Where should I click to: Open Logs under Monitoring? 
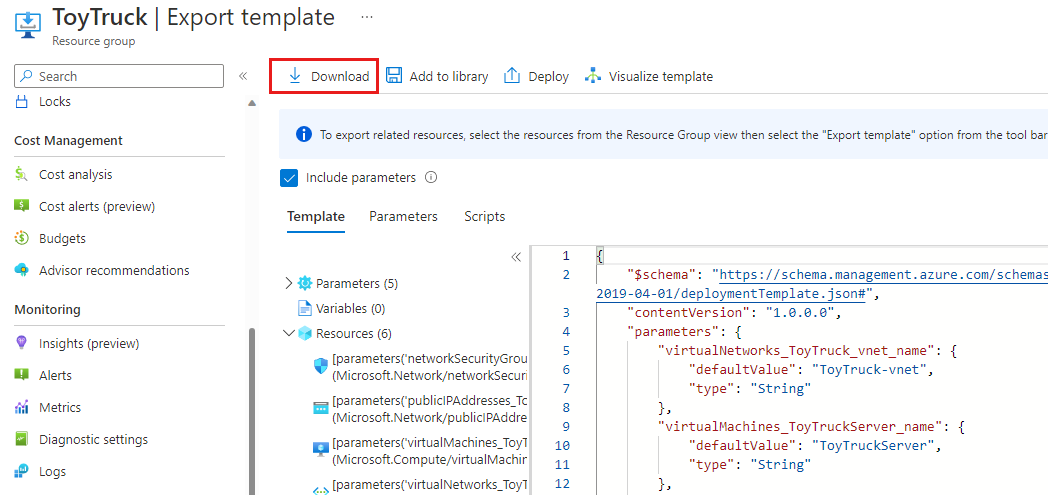tap(53, 472)
